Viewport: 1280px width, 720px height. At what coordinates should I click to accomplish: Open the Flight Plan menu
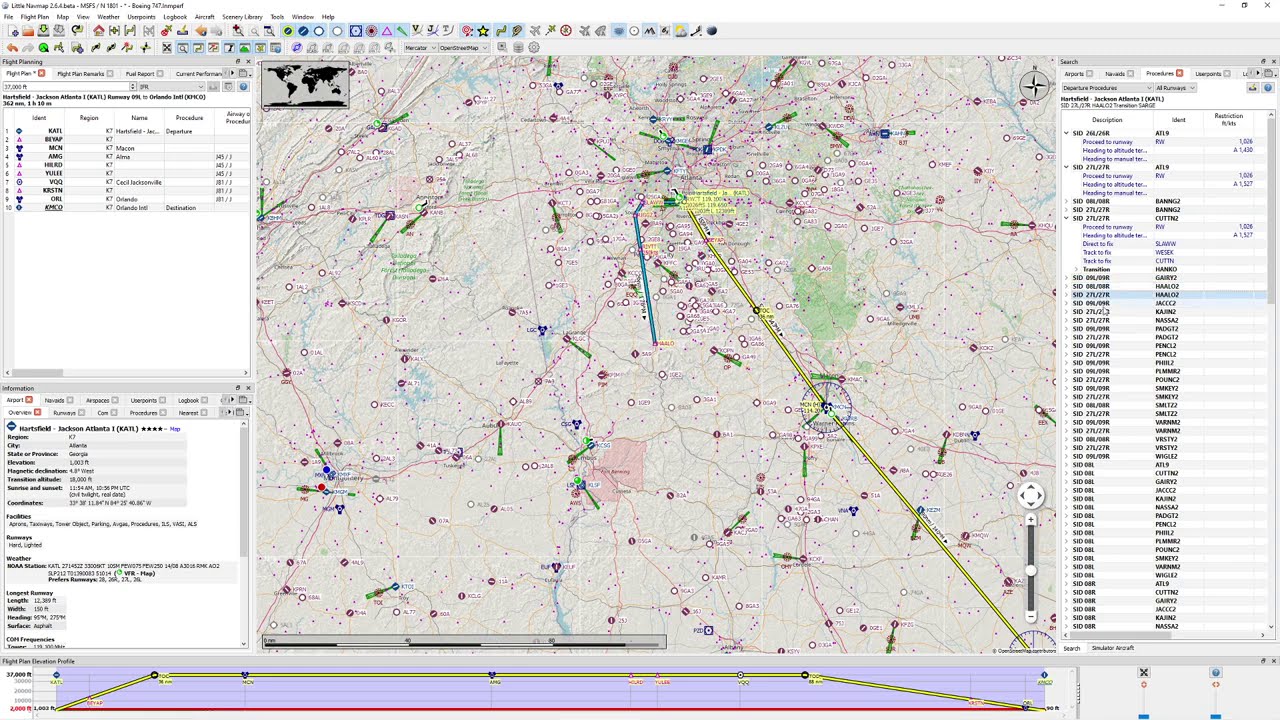point(34,17)
